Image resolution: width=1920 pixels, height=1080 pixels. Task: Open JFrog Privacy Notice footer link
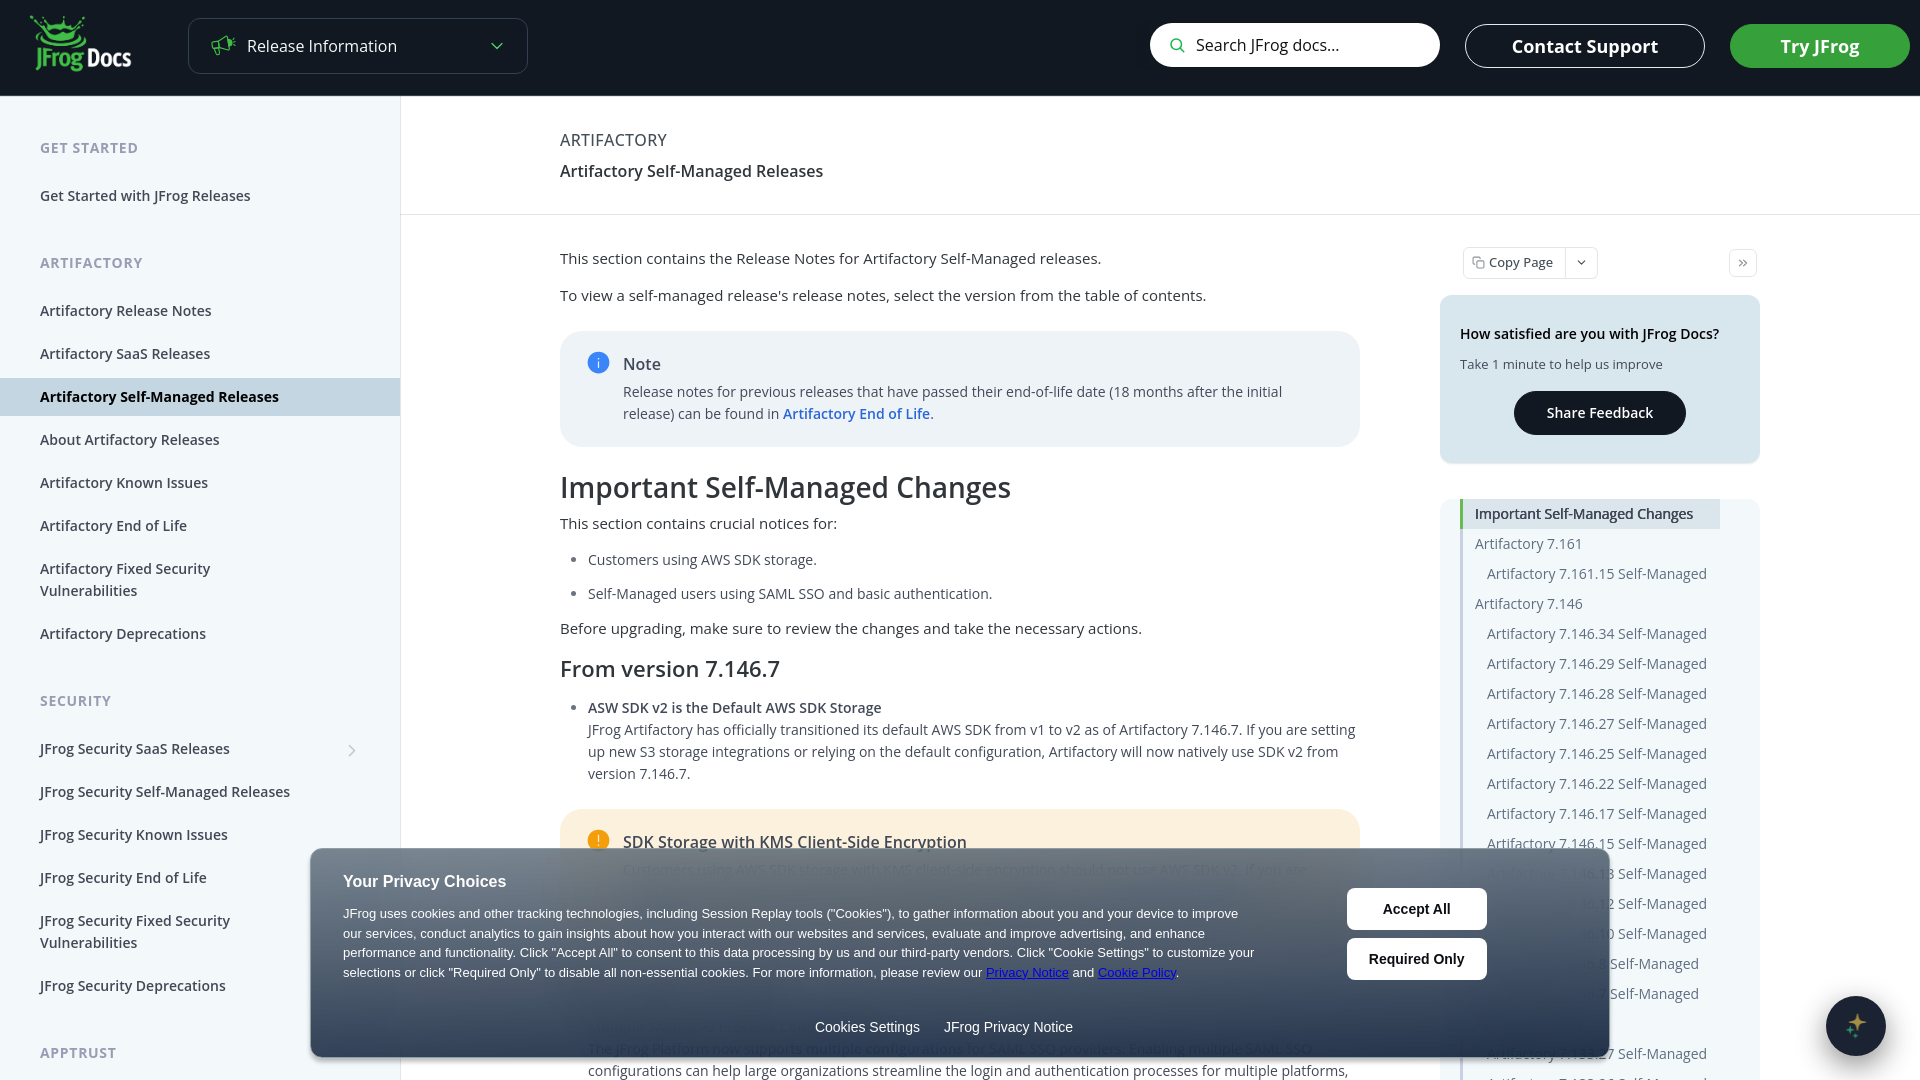pos(1008,1027)
